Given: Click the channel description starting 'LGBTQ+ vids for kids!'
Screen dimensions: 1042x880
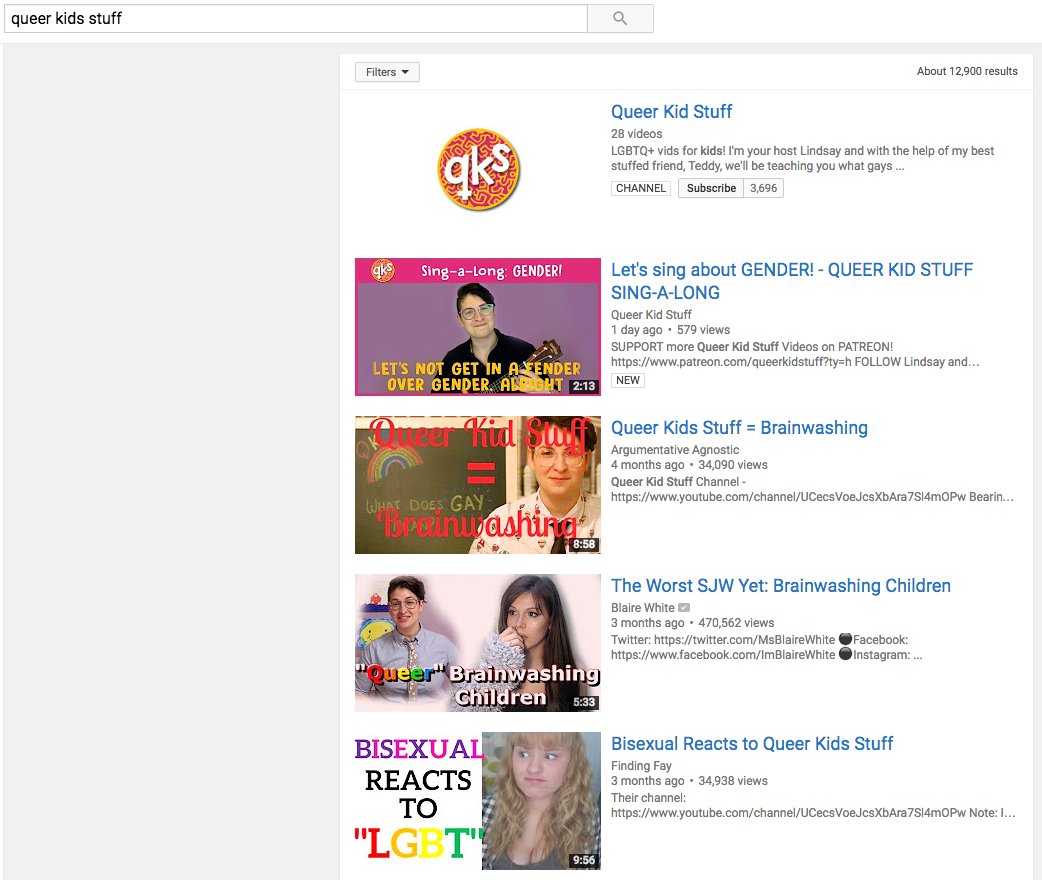Looking at the screenshot, I should pos(802,158).
